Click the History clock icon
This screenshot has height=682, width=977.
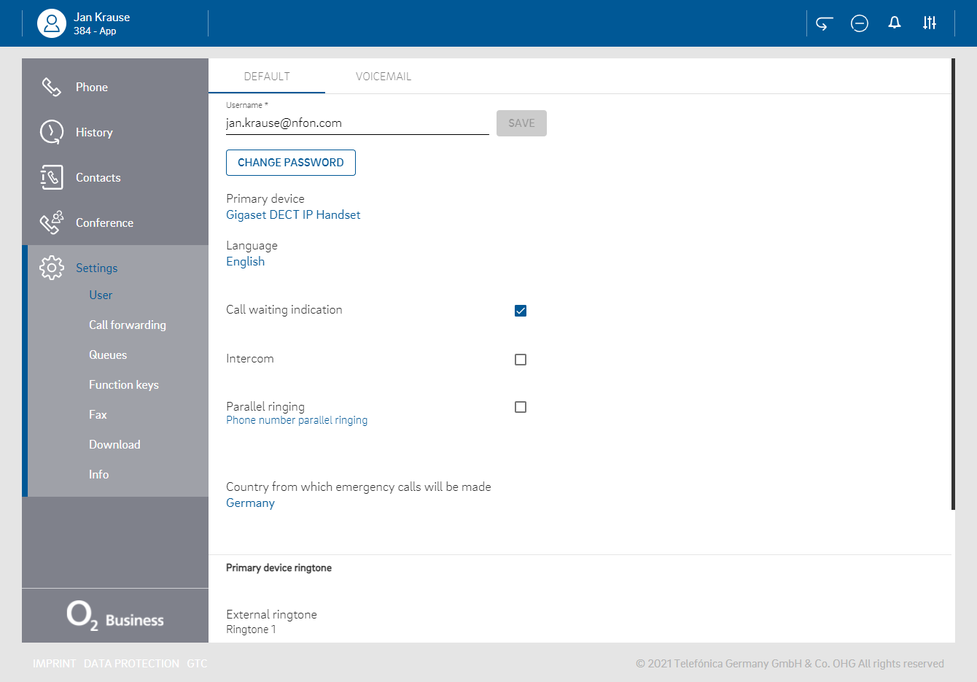pos(51,132)
